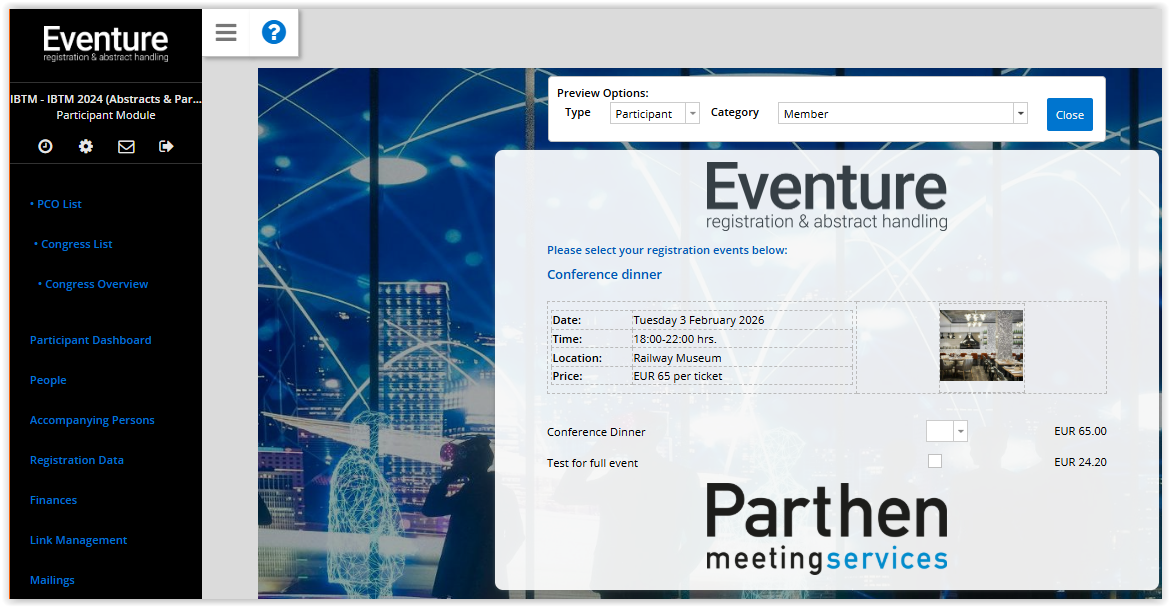The height and width of the screenshot is (607, 1170).
Task: Open Registration Data menu item
Action: point(77,460)
